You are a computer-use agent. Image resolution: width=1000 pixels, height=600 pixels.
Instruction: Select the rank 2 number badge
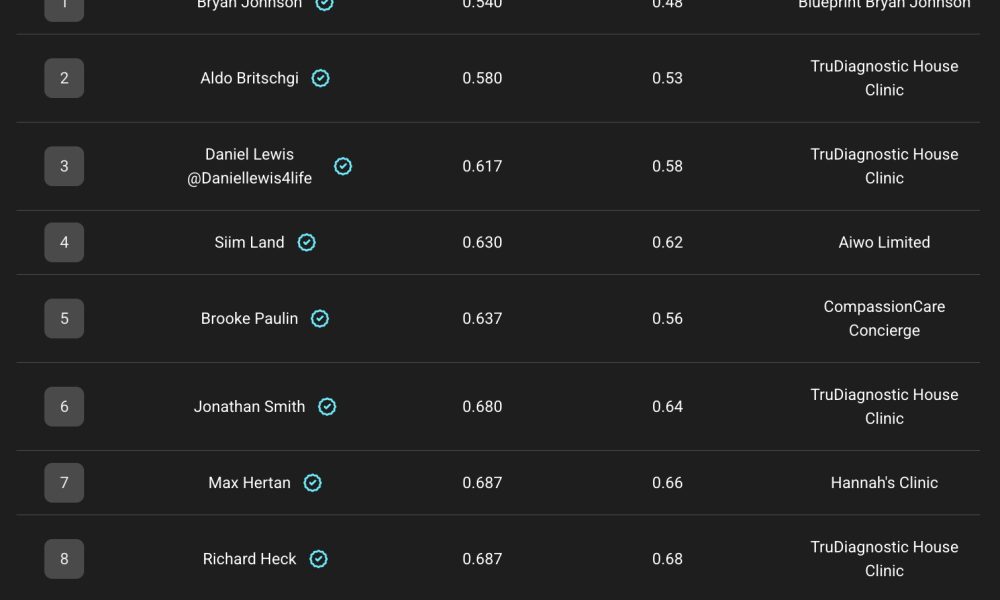pos(64,78)
